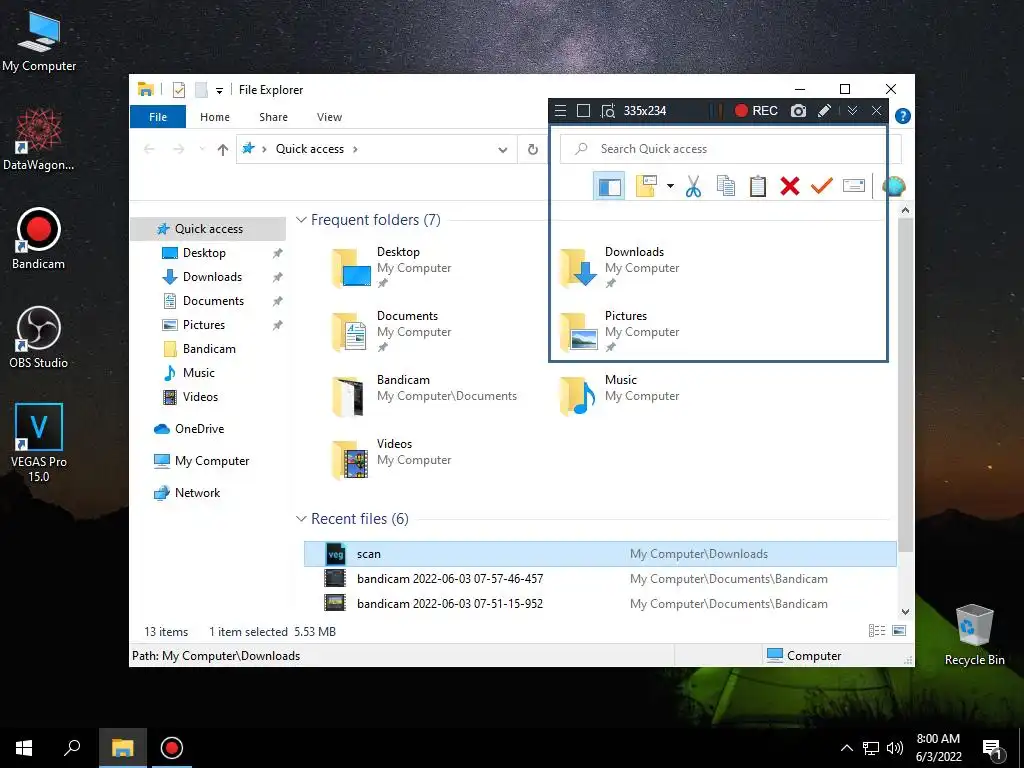Toggle the navigation pane toolbar icon
1024x768 pixels.
(x=609, y=187)
